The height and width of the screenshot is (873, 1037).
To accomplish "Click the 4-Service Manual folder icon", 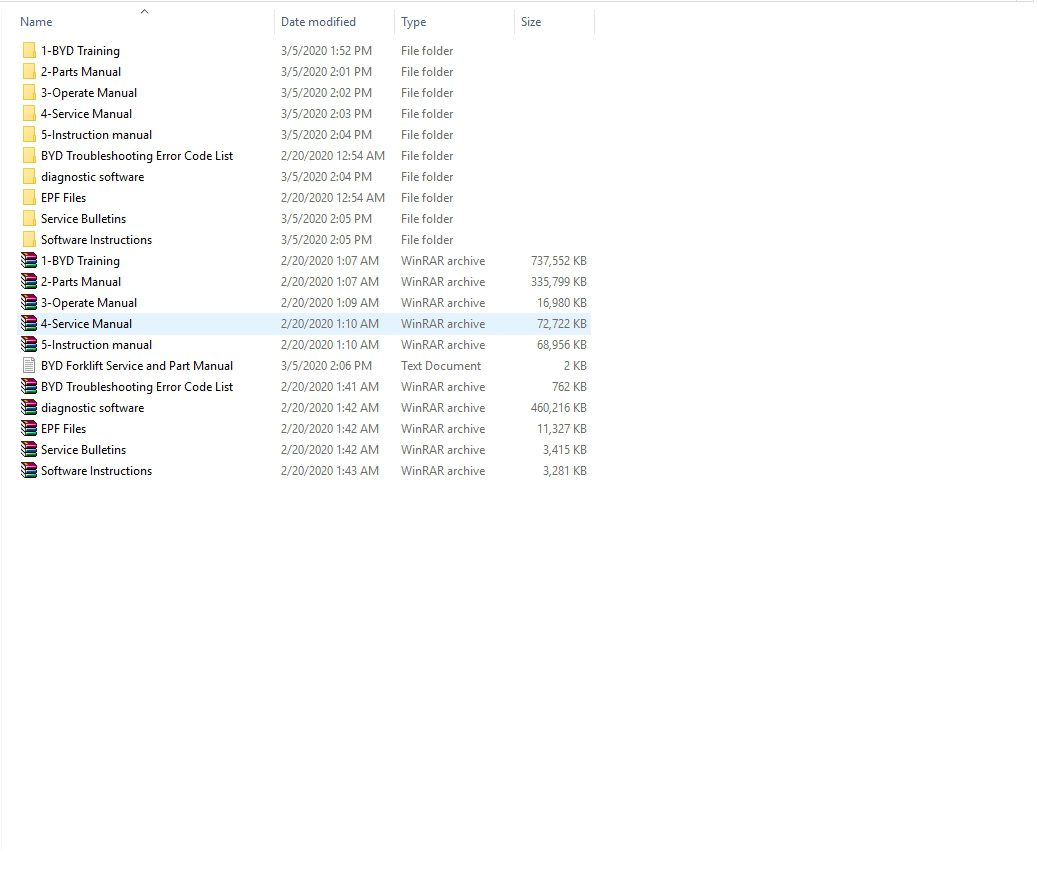I will tap(29, 114).
